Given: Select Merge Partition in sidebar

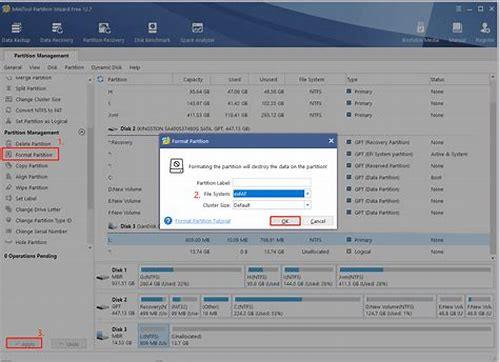Looking at the screenshot, I should click(x=29, y=77).
